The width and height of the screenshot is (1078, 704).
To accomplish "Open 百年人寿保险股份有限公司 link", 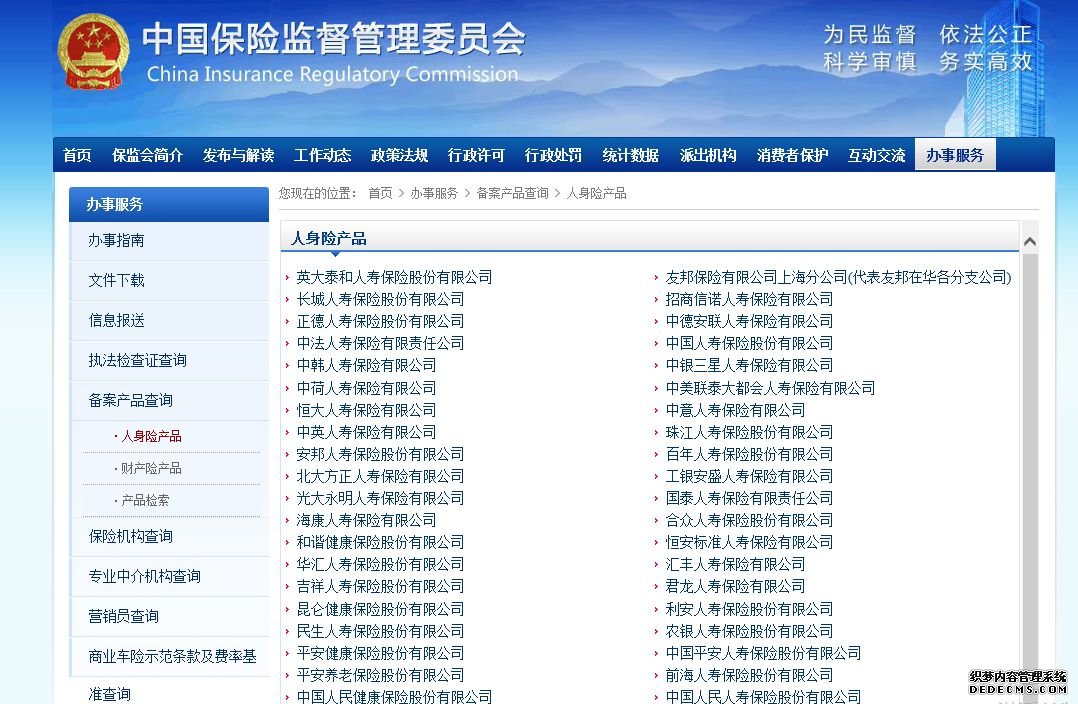I will point(749,454).
